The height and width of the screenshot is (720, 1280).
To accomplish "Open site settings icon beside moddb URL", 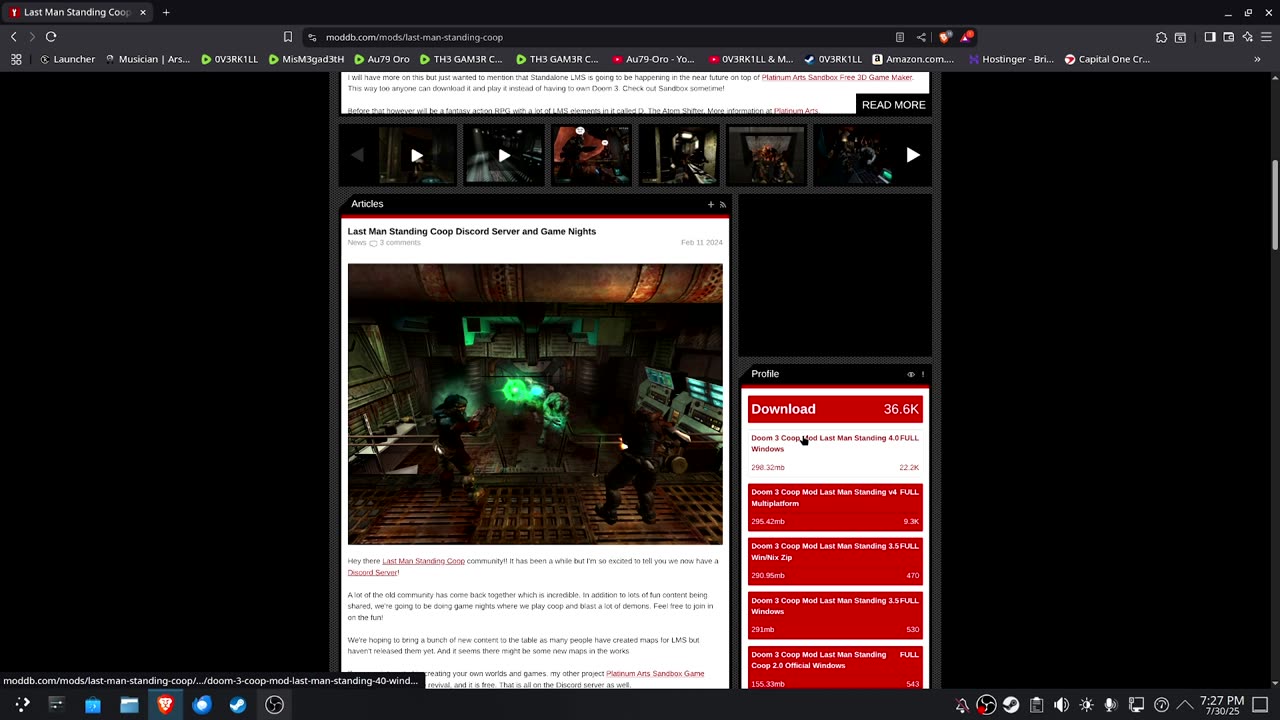I will pyautogui.click(x=312, y=37).
